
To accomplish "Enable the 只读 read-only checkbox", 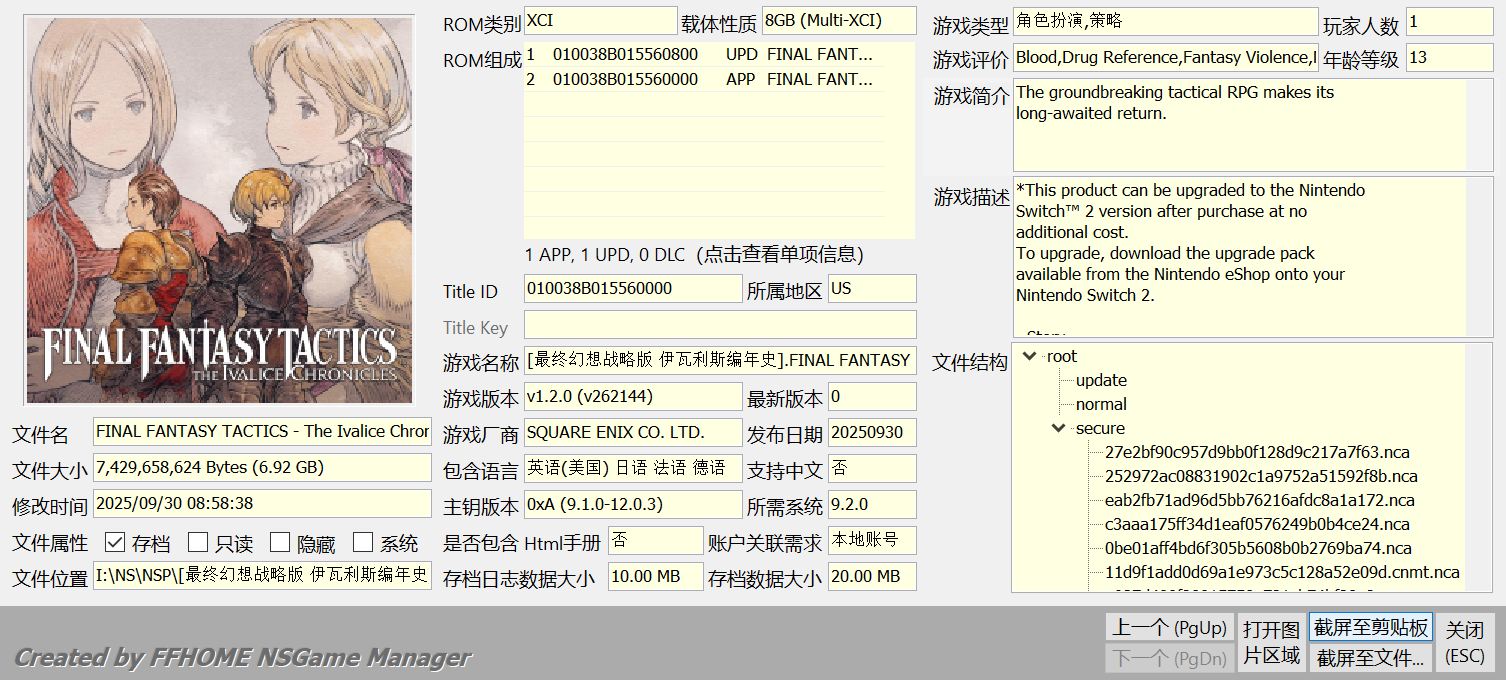I will [198, 543].
